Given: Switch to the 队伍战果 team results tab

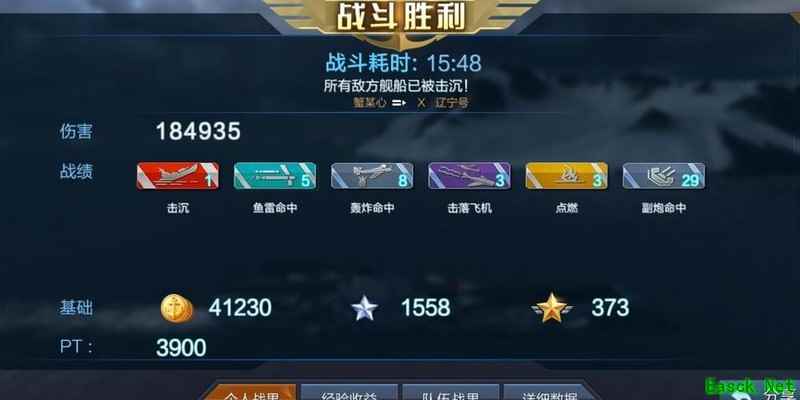Looking at the screenshot, I should click(x=451, y=392).
